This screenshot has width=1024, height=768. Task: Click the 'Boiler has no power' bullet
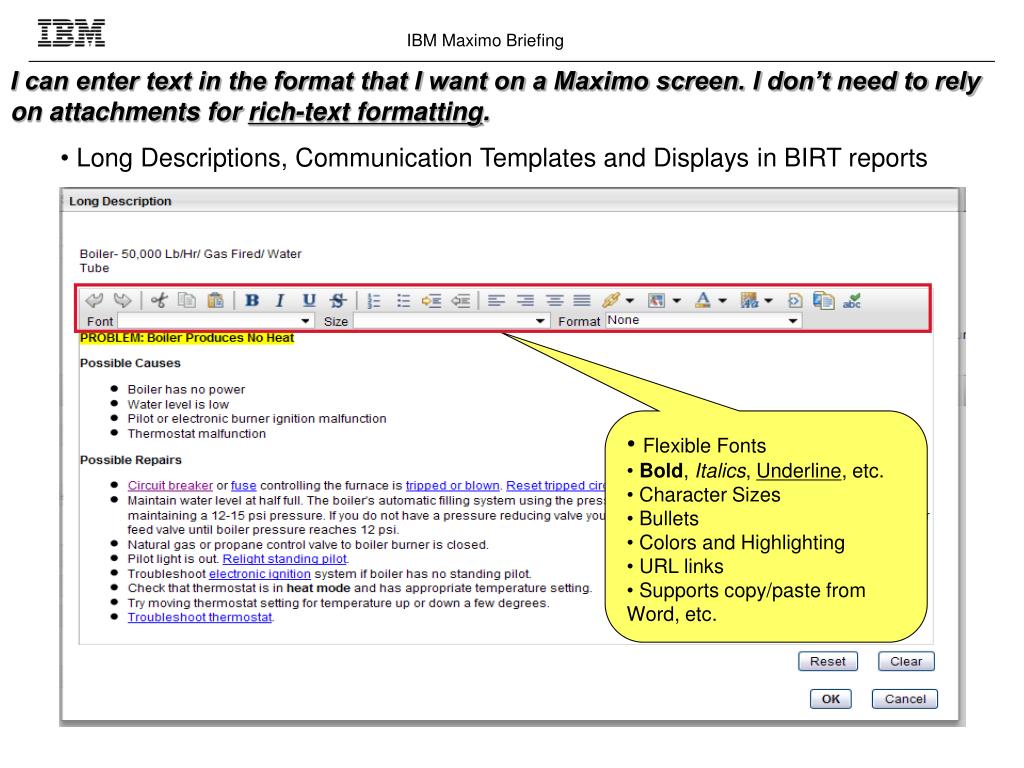(186, 390)
